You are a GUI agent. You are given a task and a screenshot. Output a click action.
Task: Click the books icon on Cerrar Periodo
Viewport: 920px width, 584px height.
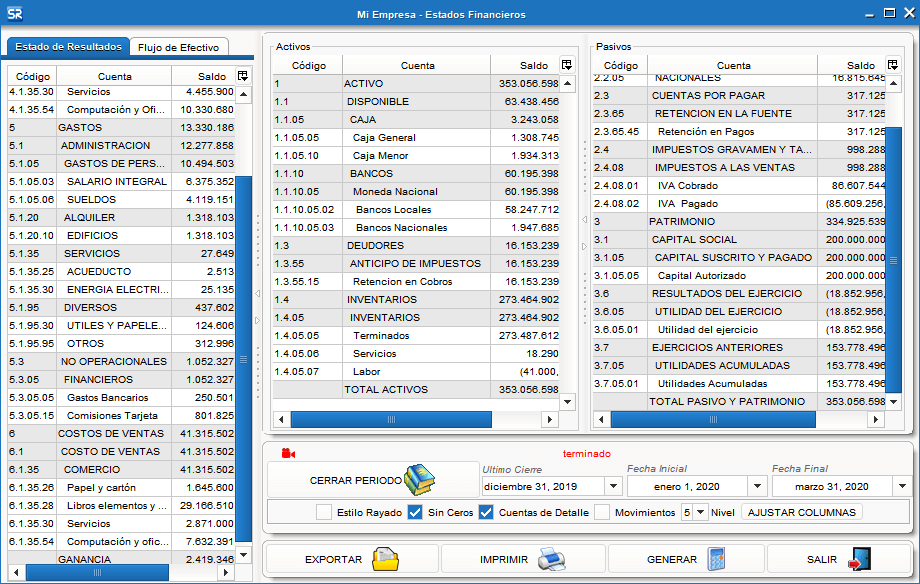tap(419, 480)
